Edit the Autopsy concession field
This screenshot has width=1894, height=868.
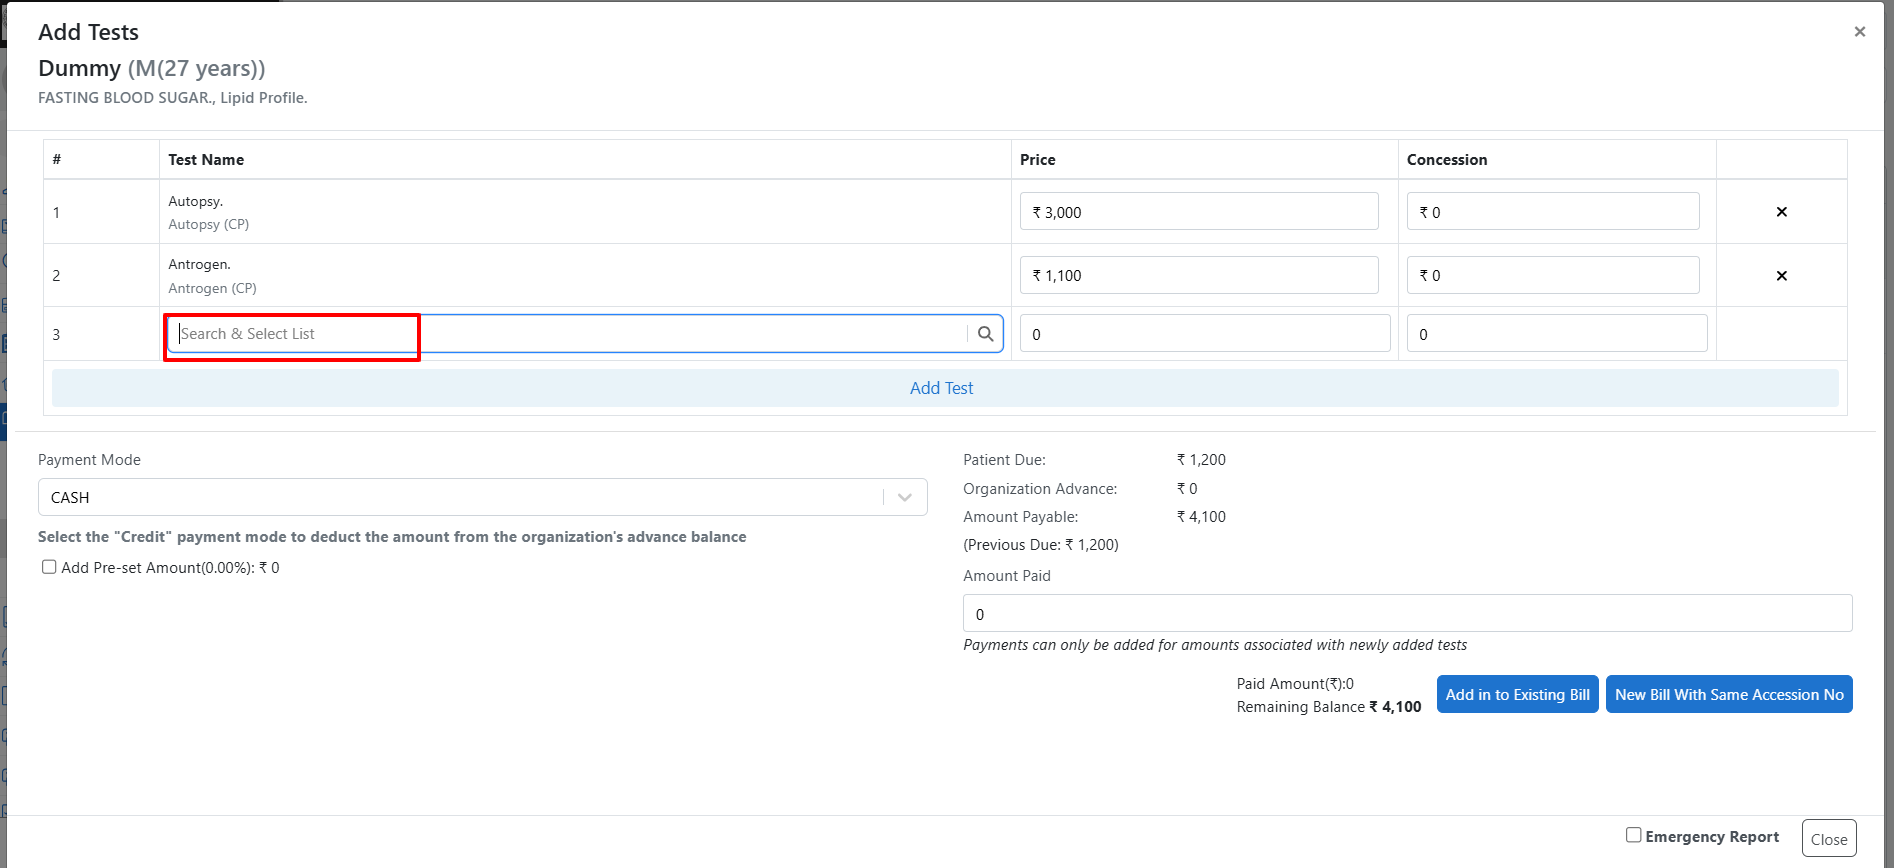tap(1552, 212)
